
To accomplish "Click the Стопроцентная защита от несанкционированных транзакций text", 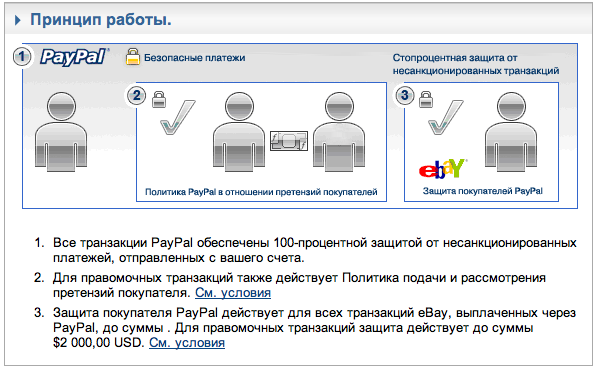I will [476, 64].
